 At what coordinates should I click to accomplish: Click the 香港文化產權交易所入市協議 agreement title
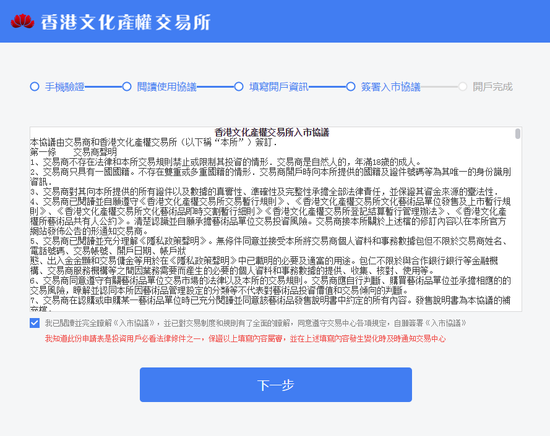272,132
